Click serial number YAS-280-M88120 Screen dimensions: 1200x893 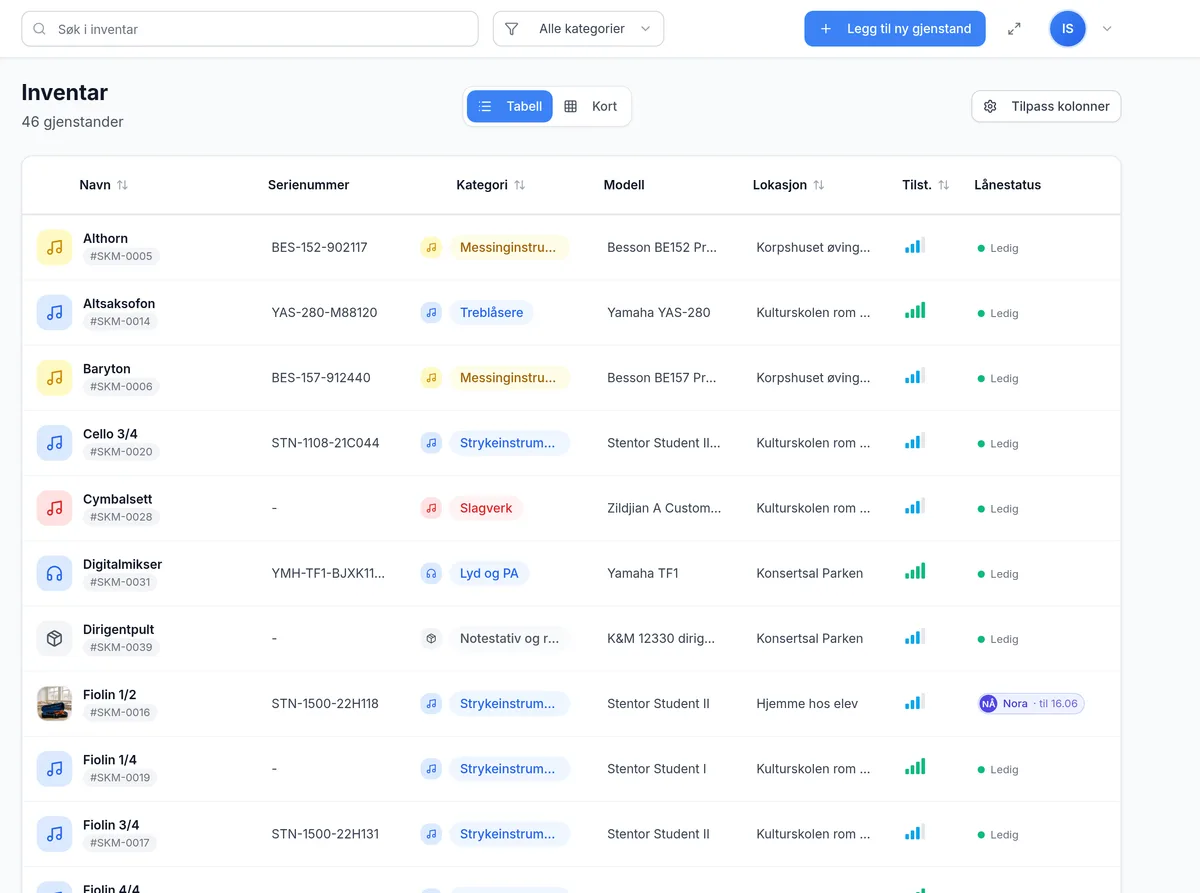pos(325,312)
